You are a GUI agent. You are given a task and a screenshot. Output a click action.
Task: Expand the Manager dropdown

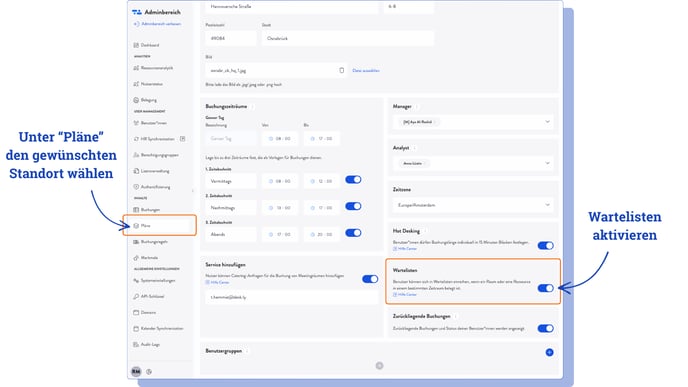click(x=547, y=122)
